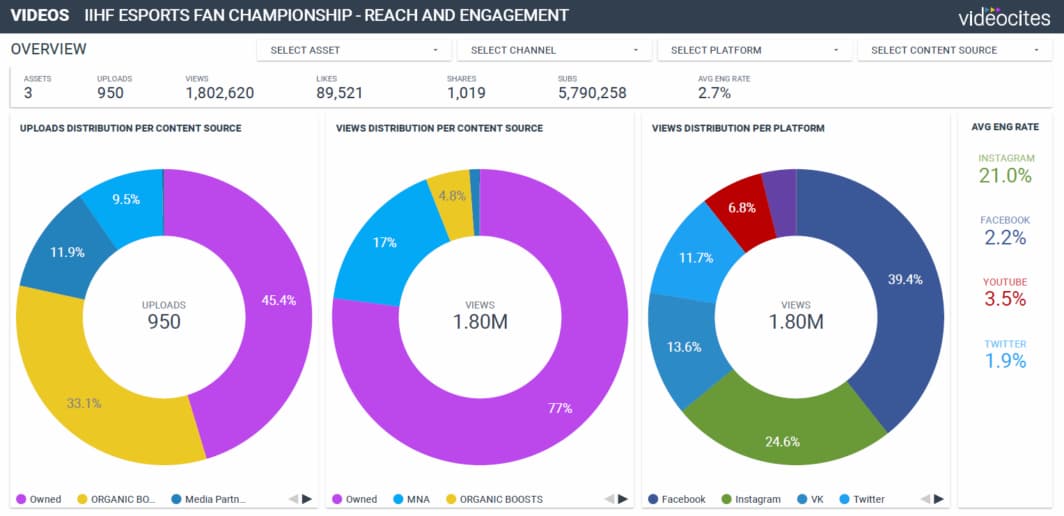1064x516 pixels.
Task: Toggle ORGANIC BOOSTS legend in views chart
Action: coord(494,499)
